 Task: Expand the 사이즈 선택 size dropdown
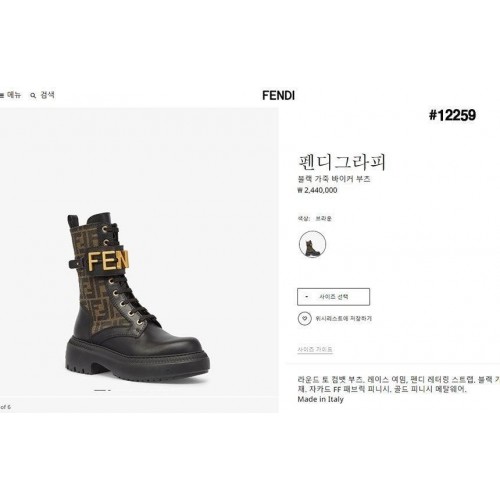click(333, 297)
